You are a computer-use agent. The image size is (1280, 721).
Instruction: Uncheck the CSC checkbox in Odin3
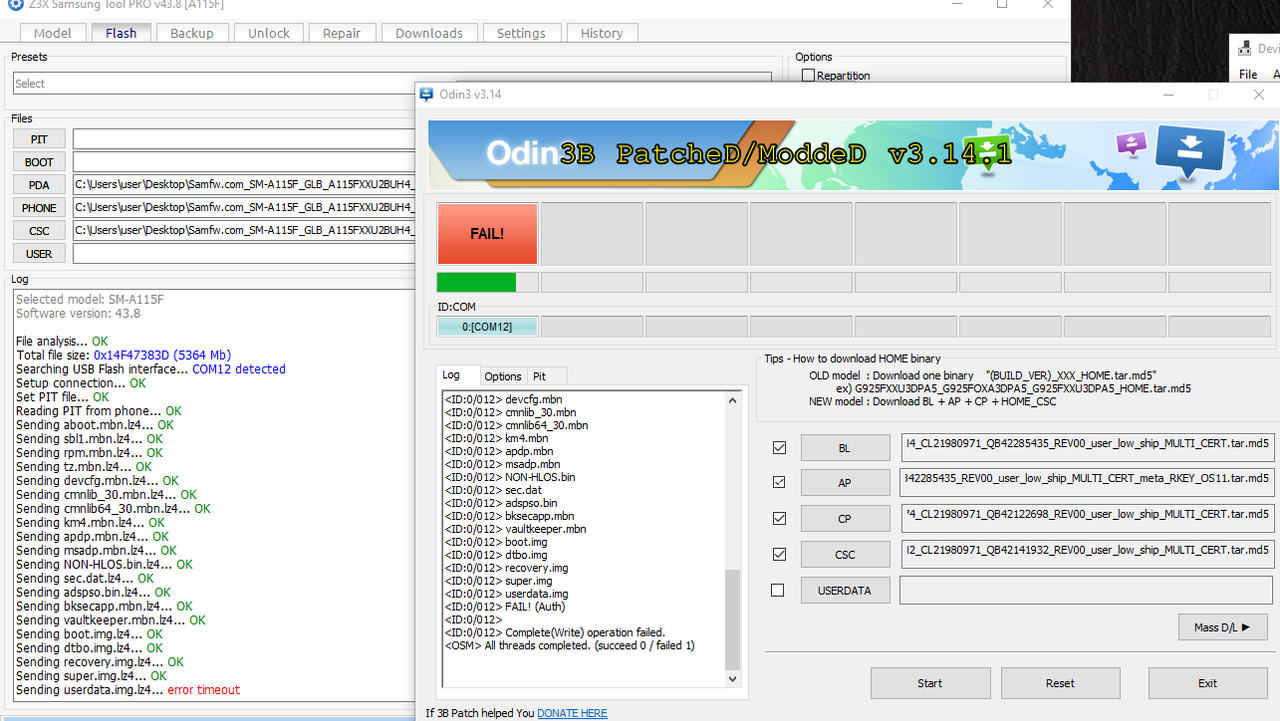(779, 554)
